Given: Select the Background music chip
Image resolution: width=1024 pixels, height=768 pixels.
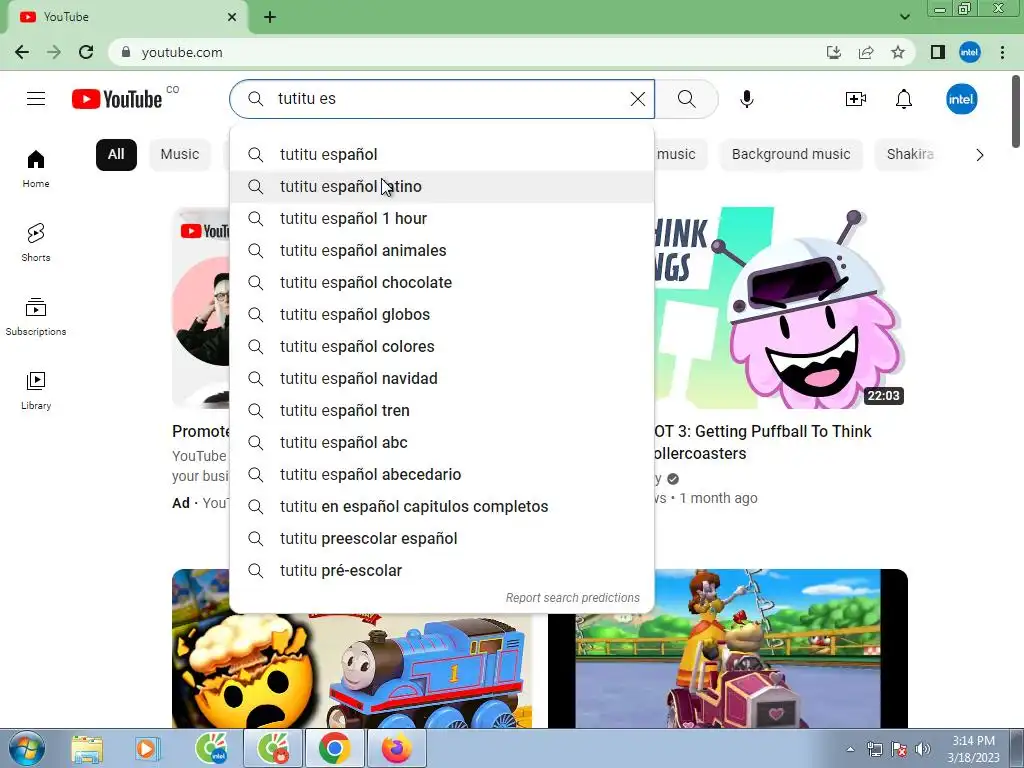Looking at the screenshot, I should (791, 155).
